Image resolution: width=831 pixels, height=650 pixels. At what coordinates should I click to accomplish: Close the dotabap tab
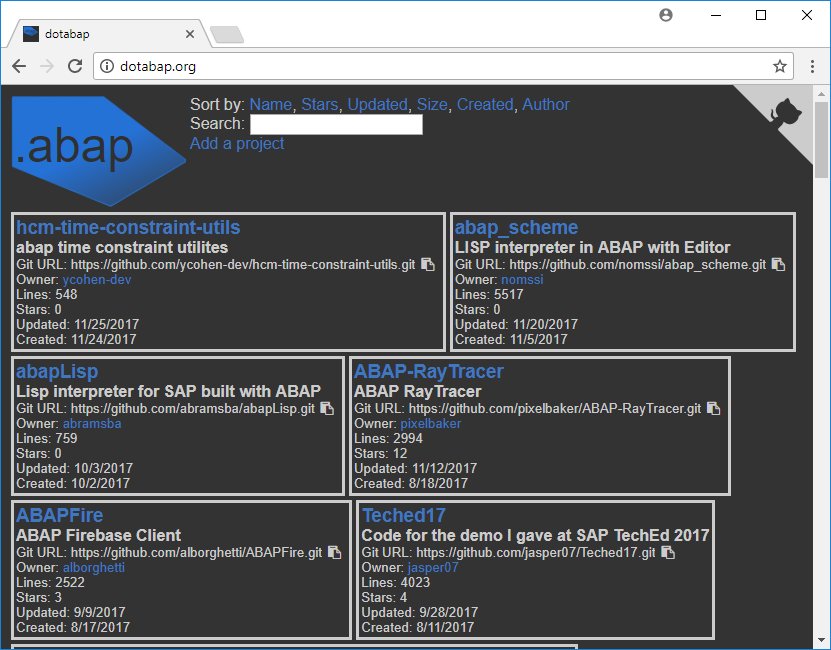(x=190, y=34)
